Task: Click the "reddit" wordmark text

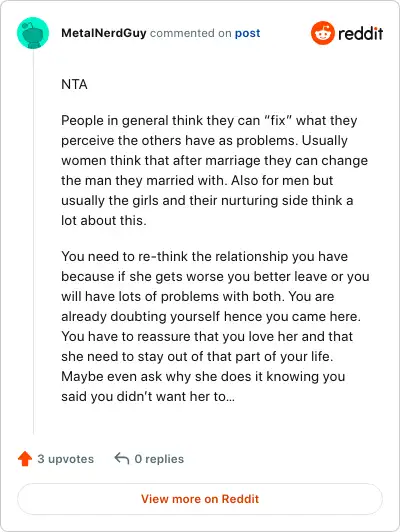Action: point(360,33)
